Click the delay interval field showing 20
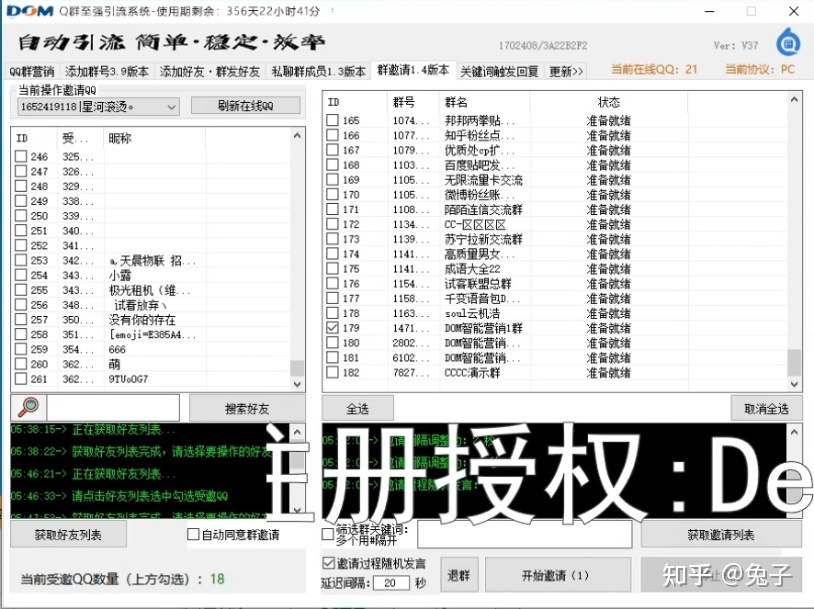814x609 pixels. pyautogui.click(x=390, y=583)
